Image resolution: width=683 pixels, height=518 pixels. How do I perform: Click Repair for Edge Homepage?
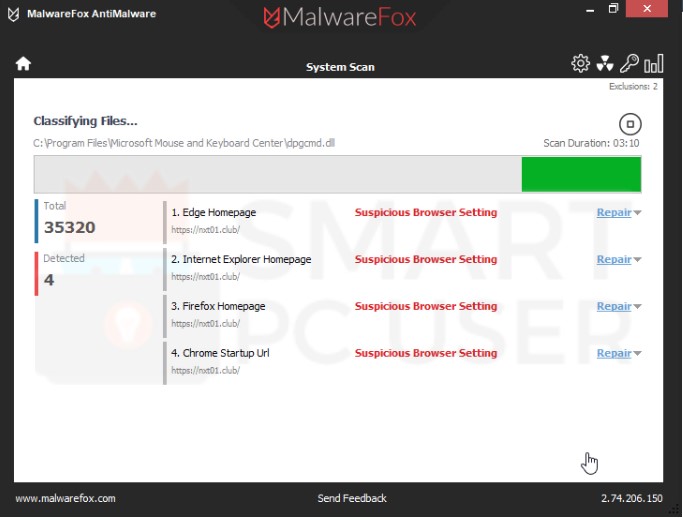[x=613, y=213]
